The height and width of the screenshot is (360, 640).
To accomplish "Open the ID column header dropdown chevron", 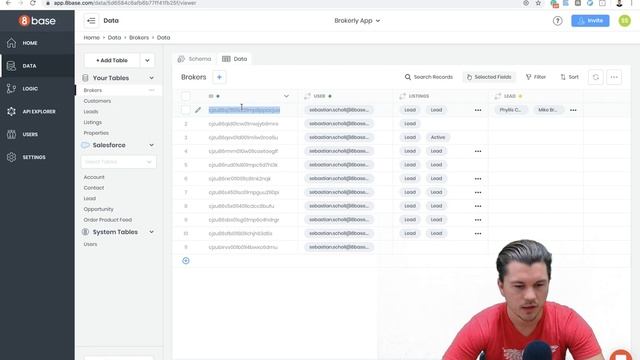I will [286, 96].
